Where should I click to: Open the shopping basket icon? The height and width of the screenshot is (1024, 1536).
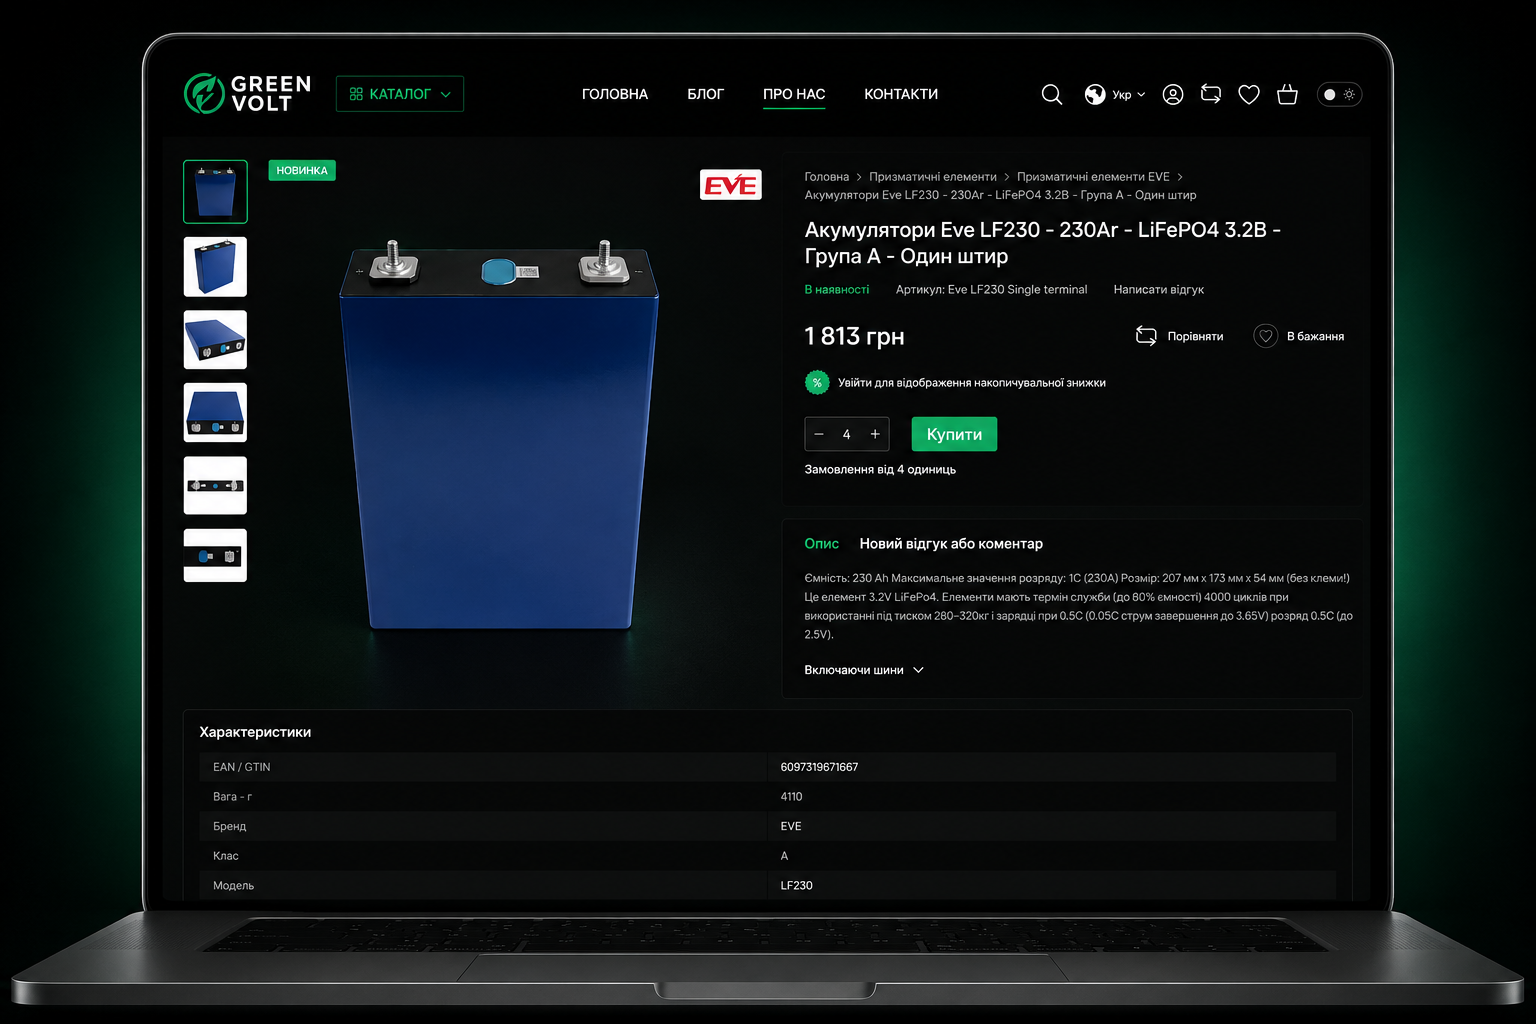click(1287, 94)
